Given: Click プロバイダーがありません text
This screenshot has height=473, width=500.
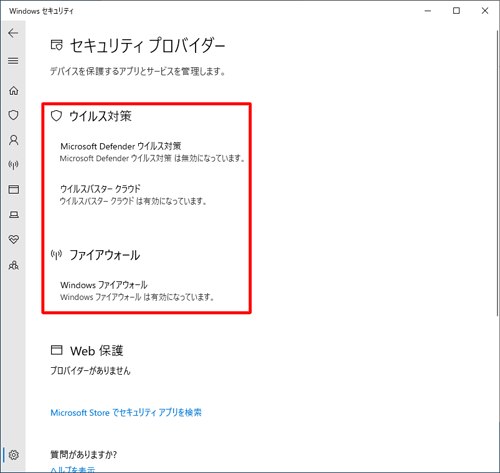Looking at the screenshot, I should pos(90,371).
